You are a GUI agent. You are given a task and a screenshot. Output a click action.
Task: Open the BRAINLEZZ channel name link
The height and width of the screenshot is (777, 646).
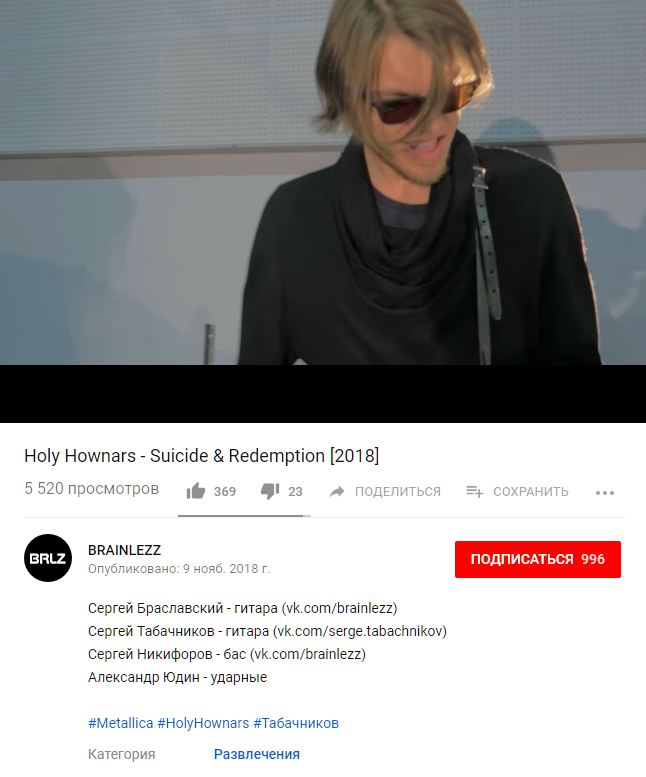coord(124,550)
